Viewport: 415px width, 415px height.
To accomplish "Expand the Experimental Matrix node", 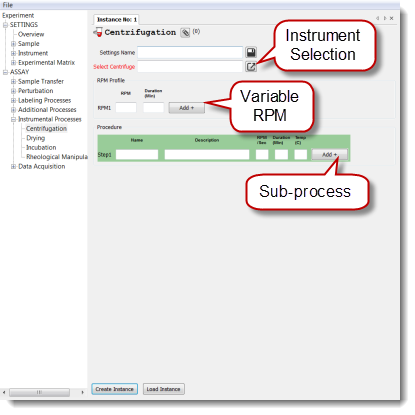I will (x=13, y=63).
